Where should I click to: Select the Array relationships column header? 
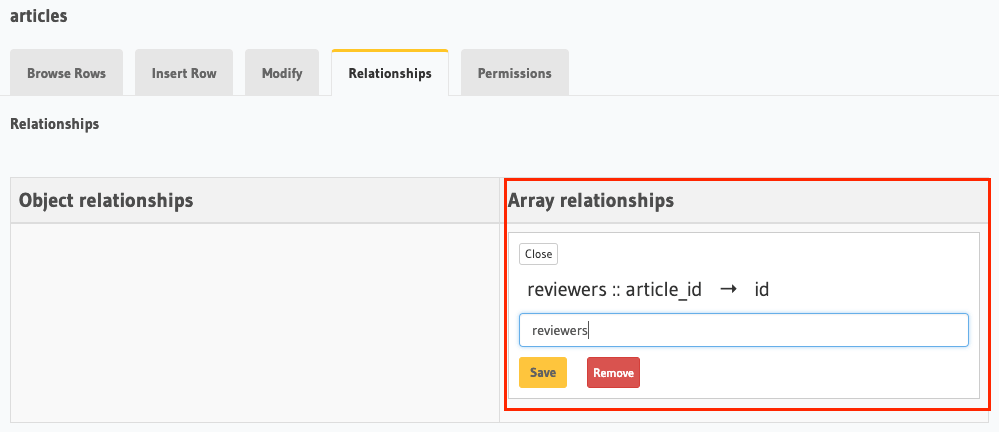(591, 201)
